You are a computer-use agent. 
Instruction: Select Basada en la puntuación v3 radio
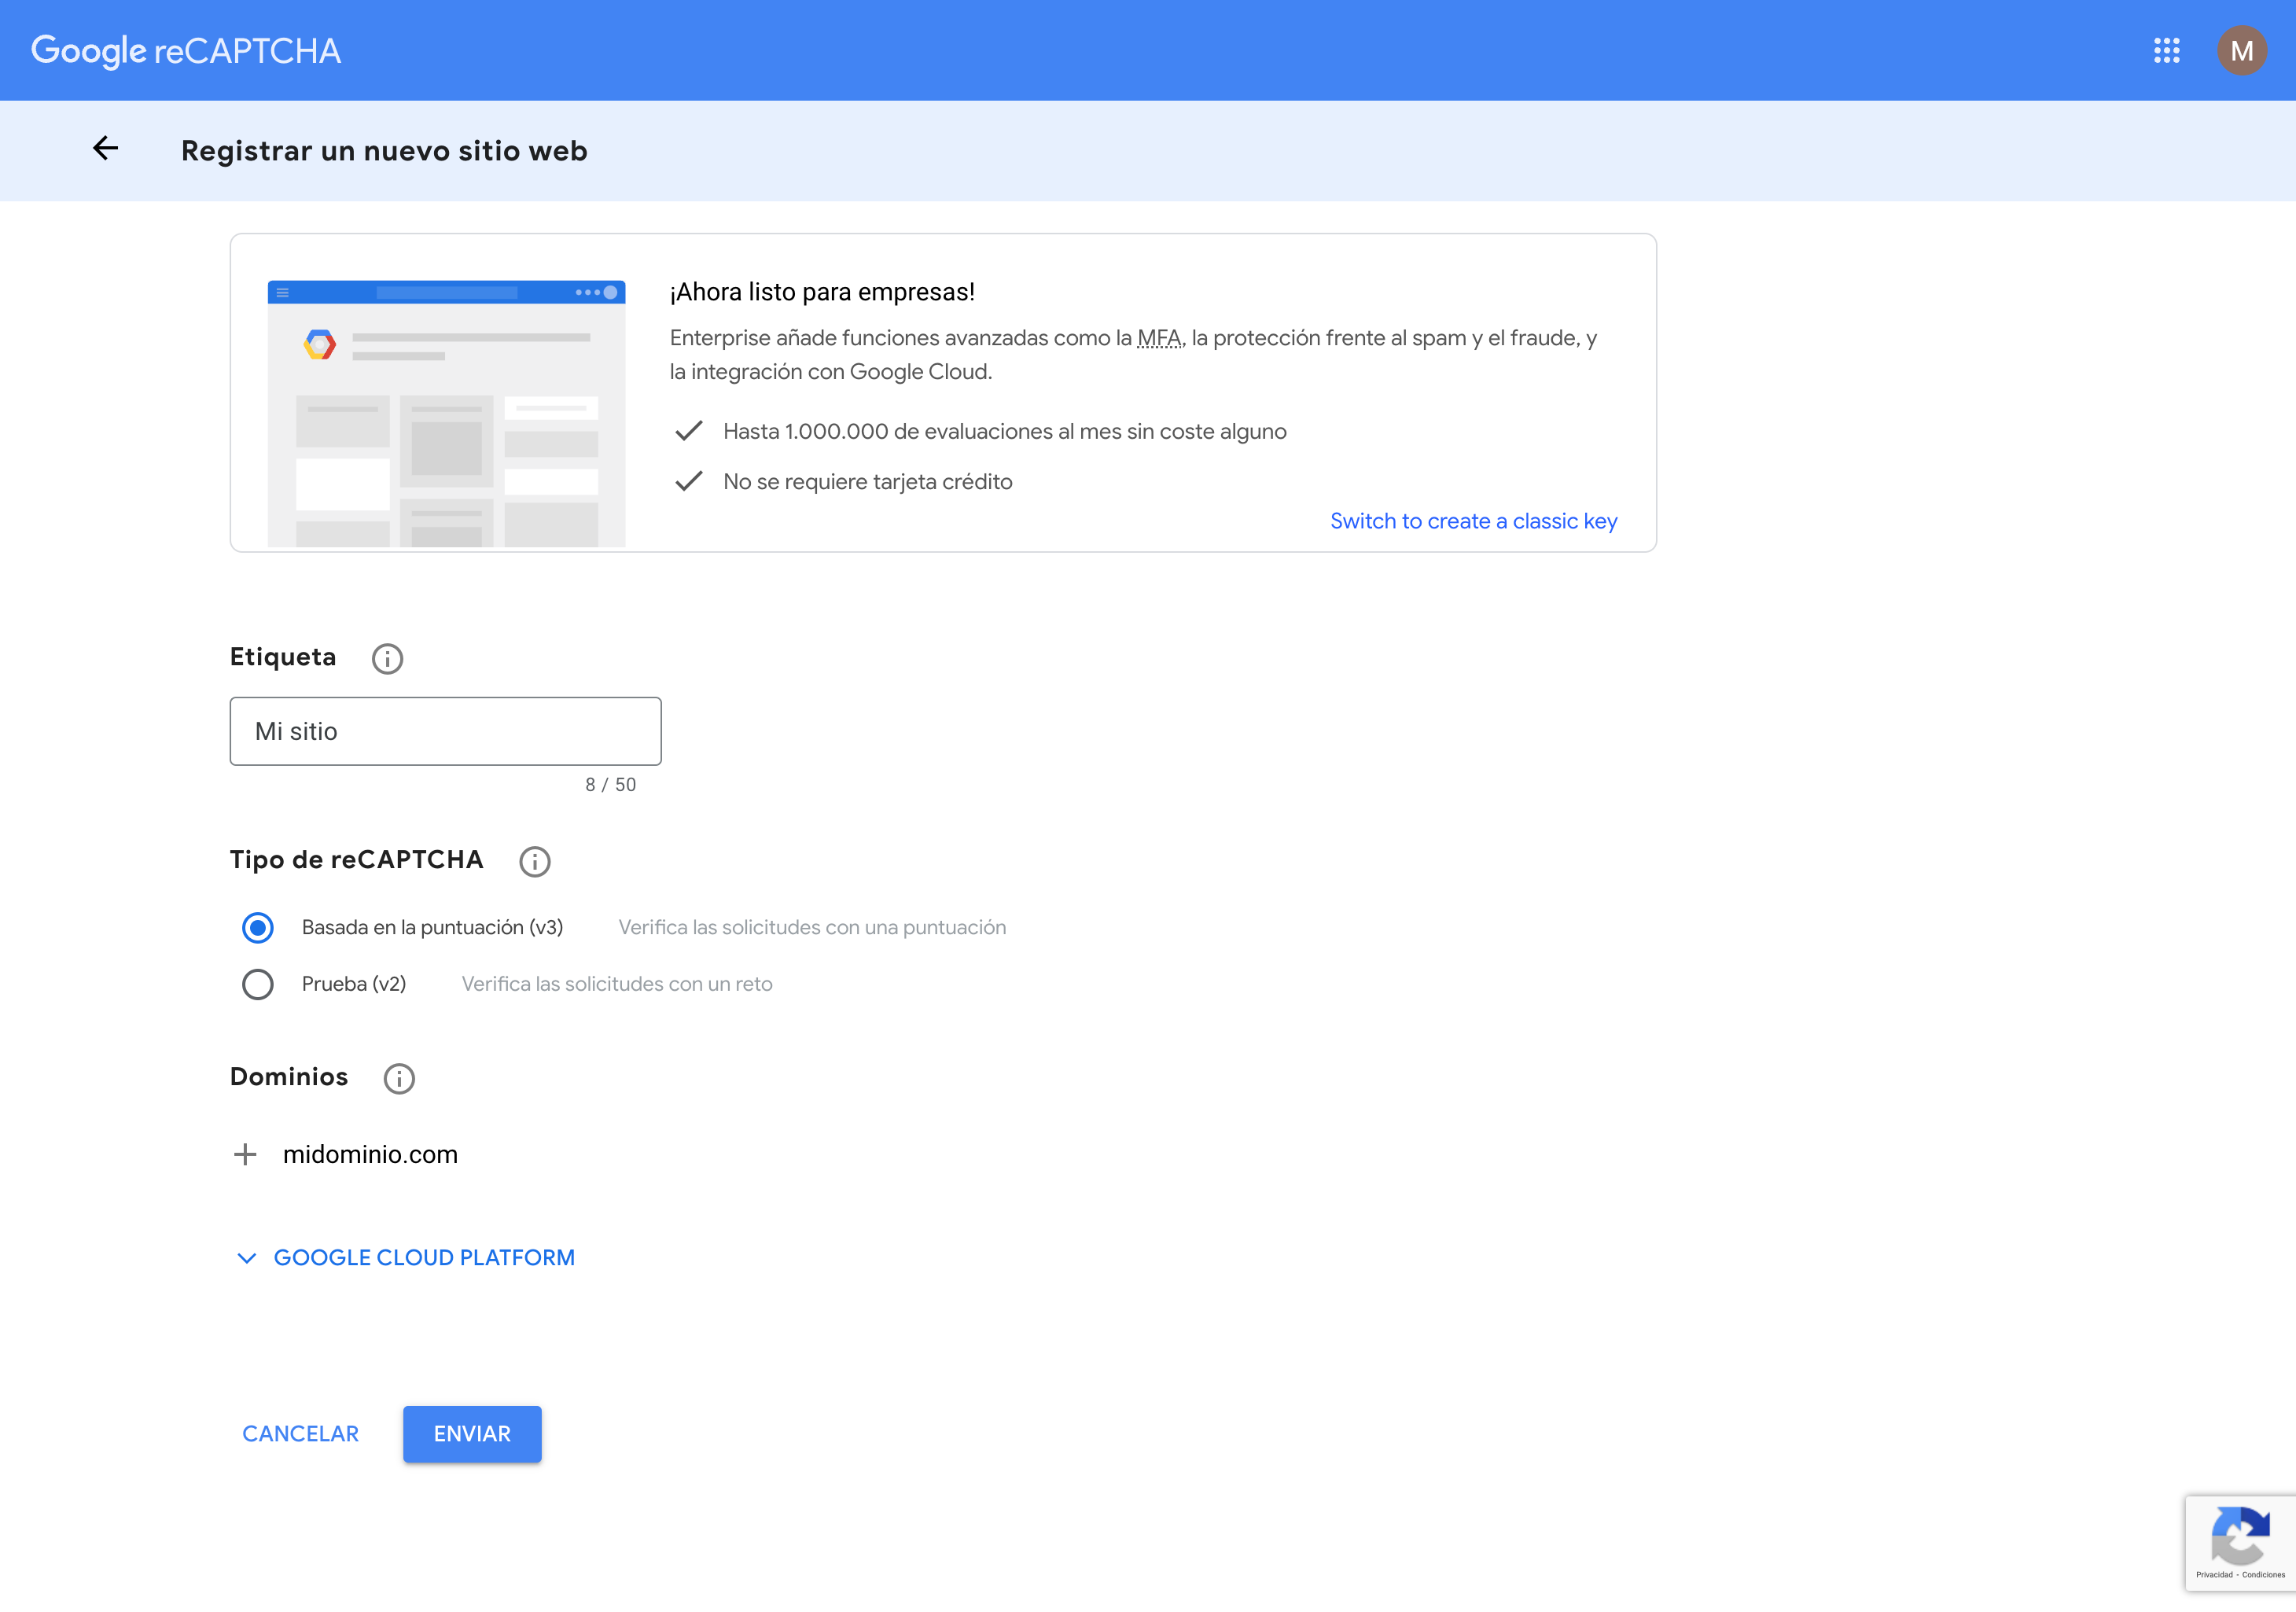[x=258, y=926]
